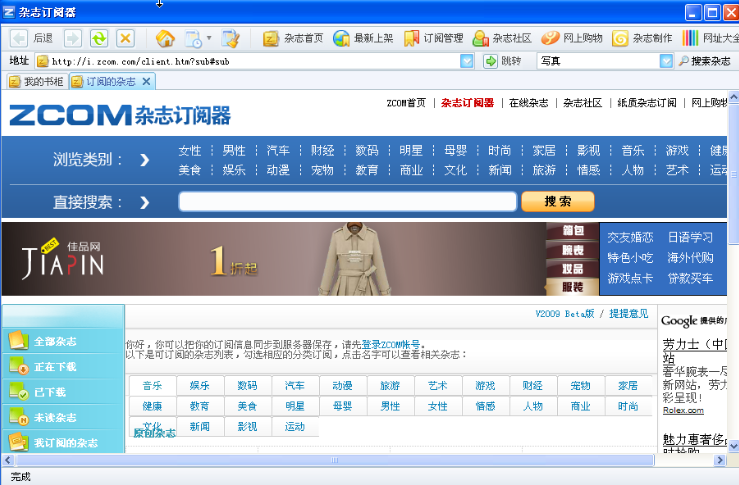The width and height of the screenshot is (739, 485).
Task: Browse the 动漫 category in blue bar
Action: pyautogui.click(x=278, y=170)
